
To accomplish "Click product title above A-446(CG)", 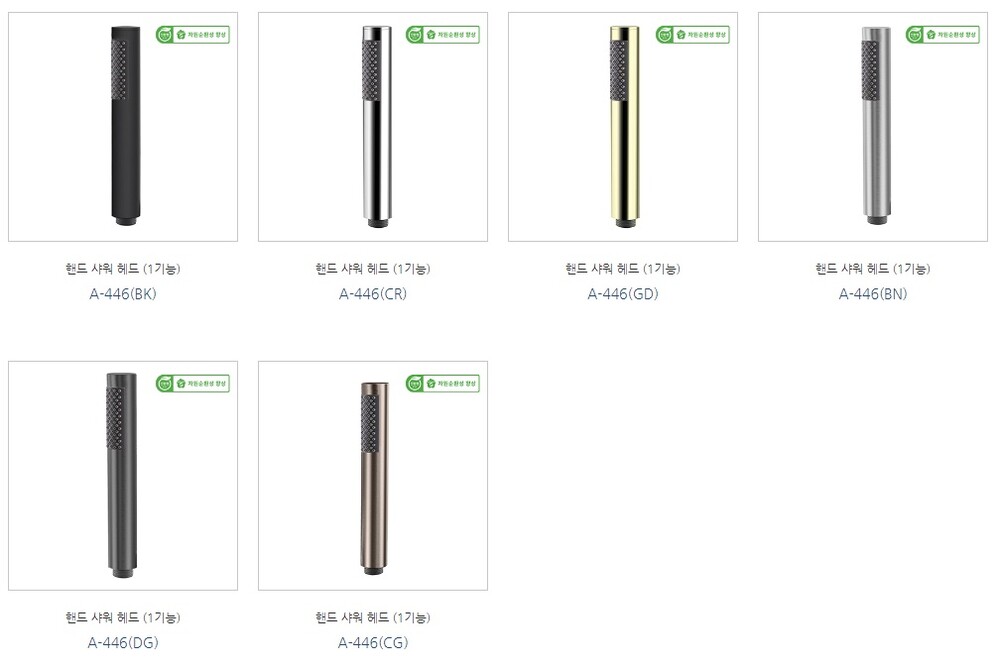I will click(x=372, y=617).
